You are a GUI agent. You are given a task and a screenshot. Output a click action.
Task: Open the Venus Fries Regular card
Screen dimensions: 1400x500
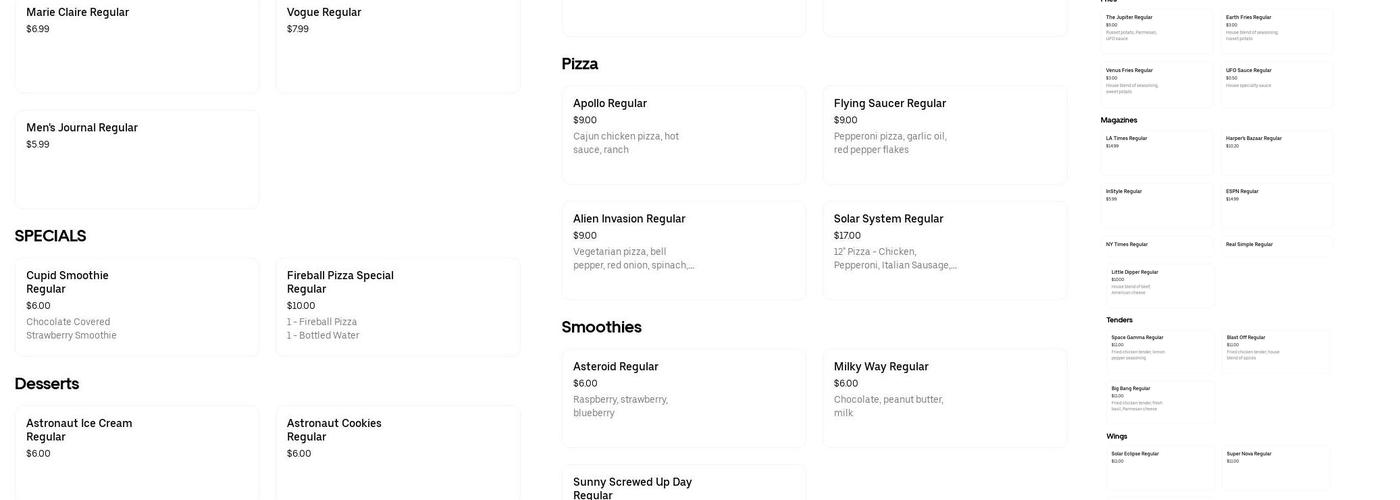pyautogui.click(x=1157, y=84)
